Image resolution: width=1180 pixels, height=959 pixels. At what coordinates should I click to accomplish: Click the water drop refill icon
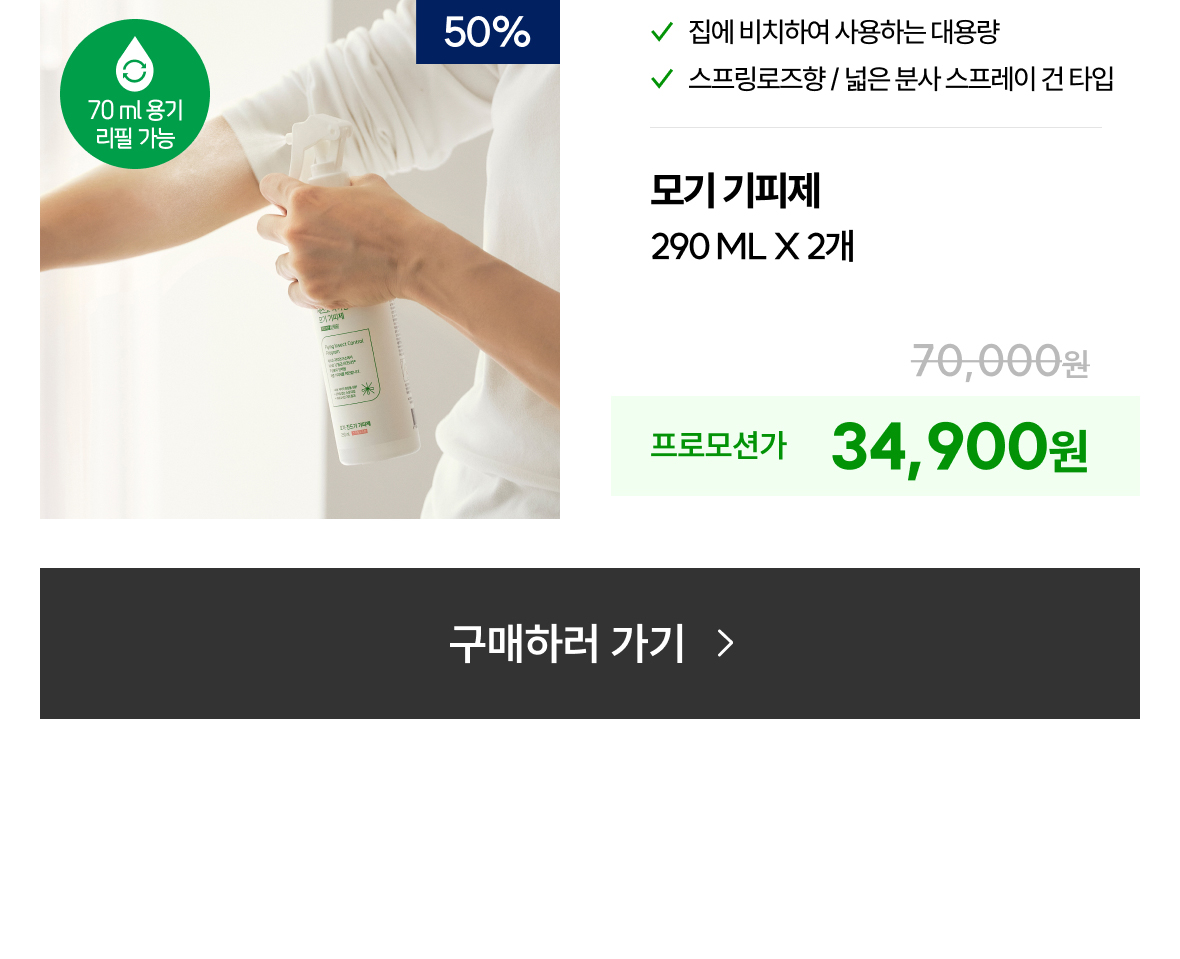[135, 63]
